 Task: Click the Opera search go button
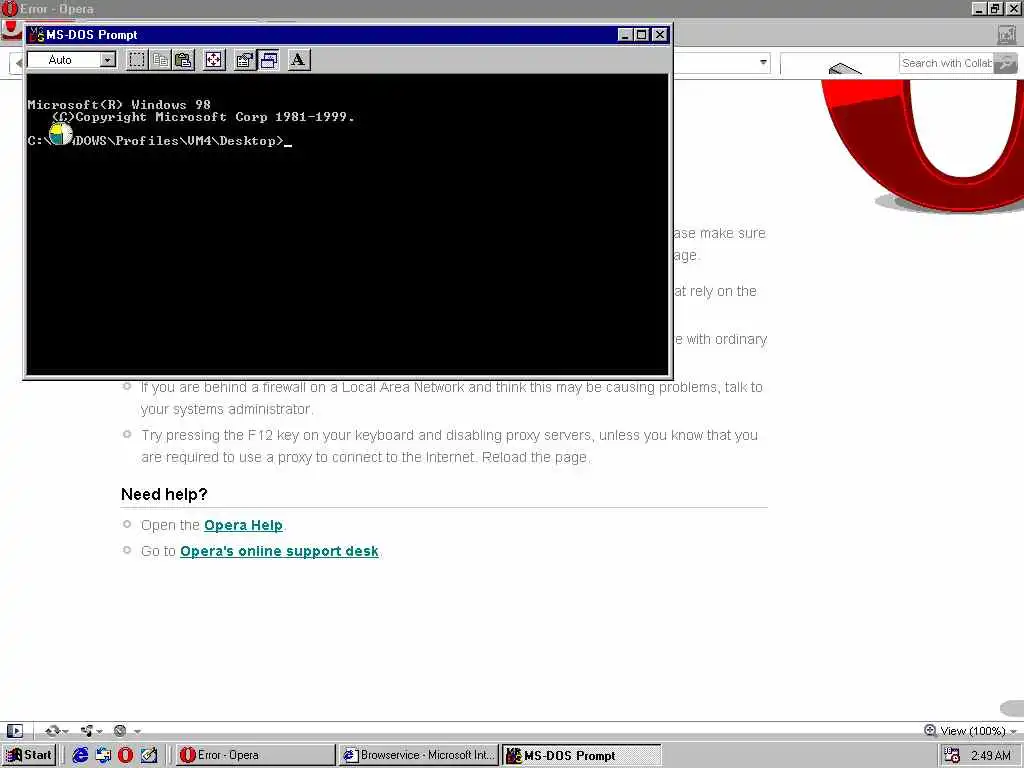click(1005, 63)
